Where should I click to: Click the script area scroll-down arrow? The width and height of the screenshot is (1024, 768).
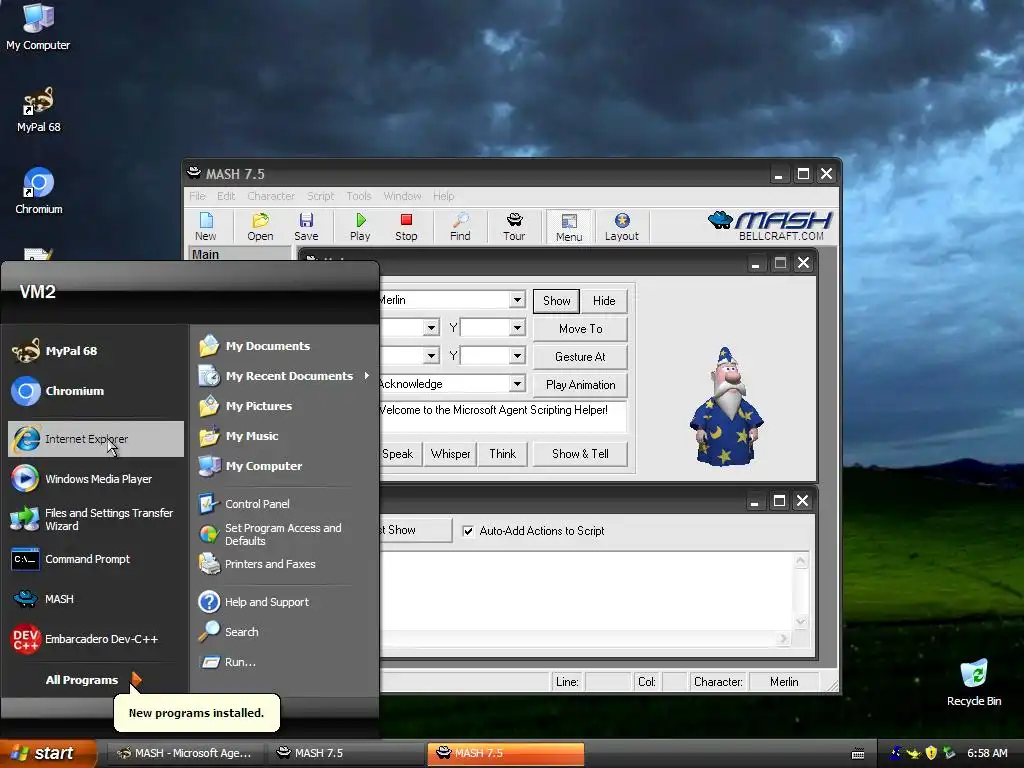tap(801, 622)
